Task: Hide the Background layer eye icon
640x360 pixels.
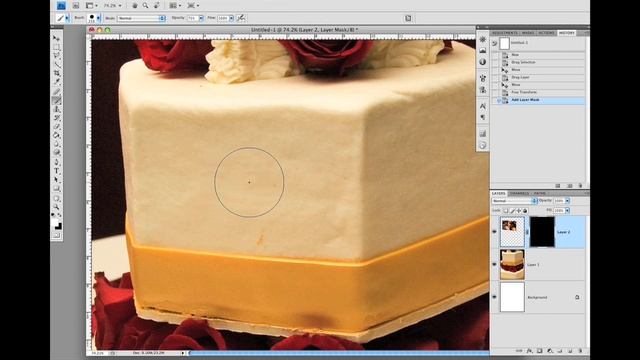Action: click(494, 297)
